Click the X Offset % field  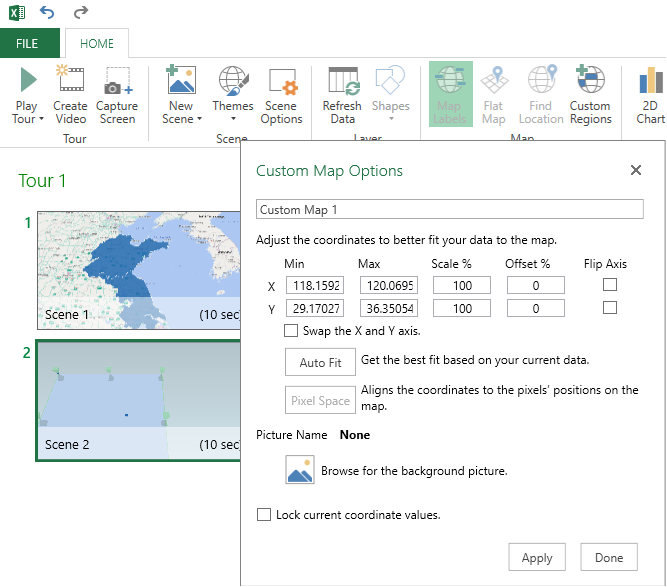coord(536,285)
